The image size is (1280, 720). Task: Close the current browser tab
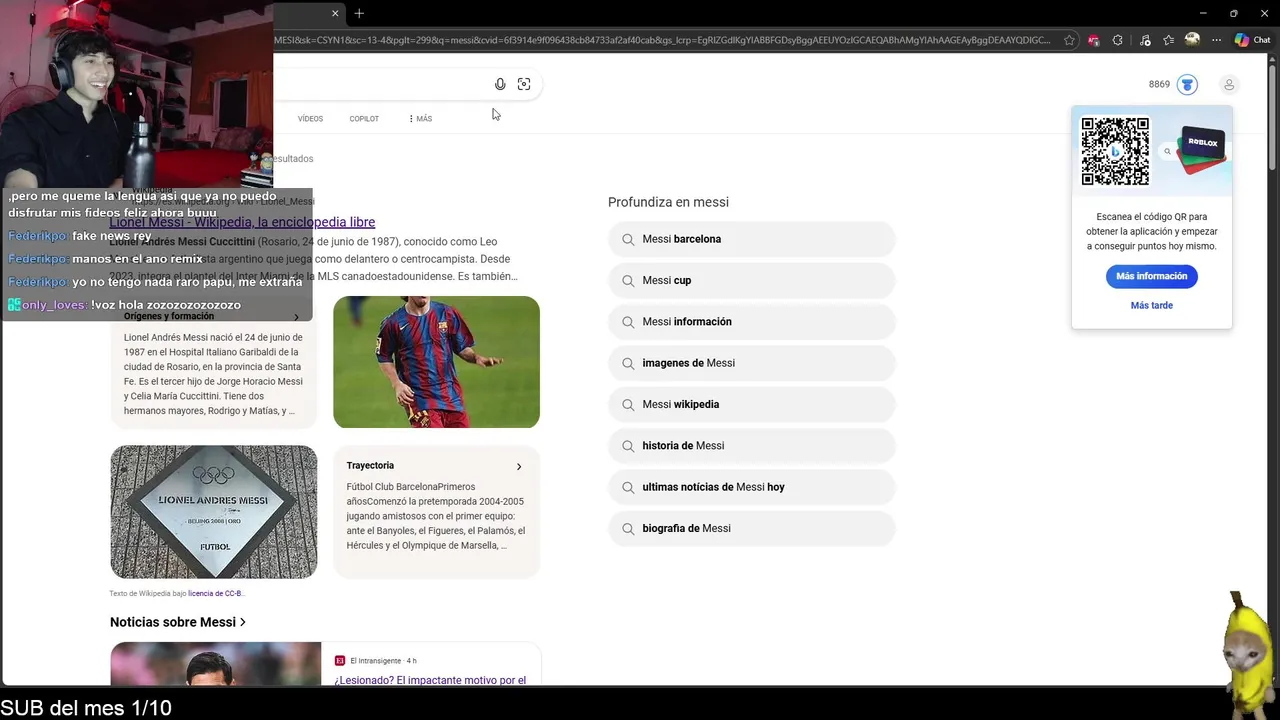[x=335, y=13]
